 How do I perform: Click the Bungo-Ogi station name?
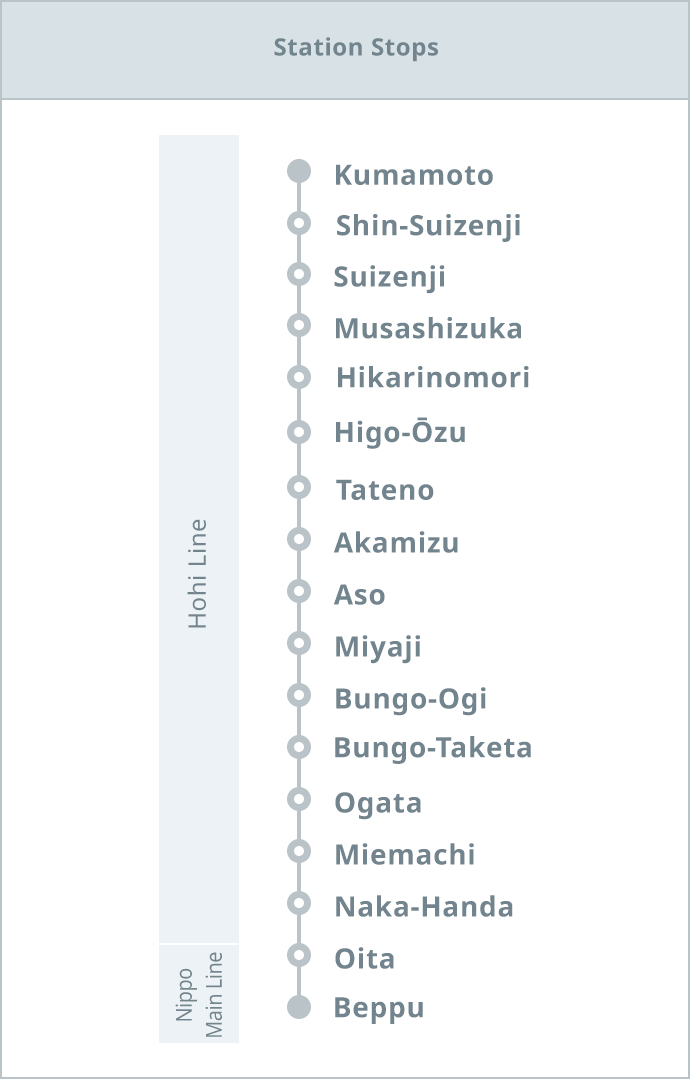coord(411,699)
